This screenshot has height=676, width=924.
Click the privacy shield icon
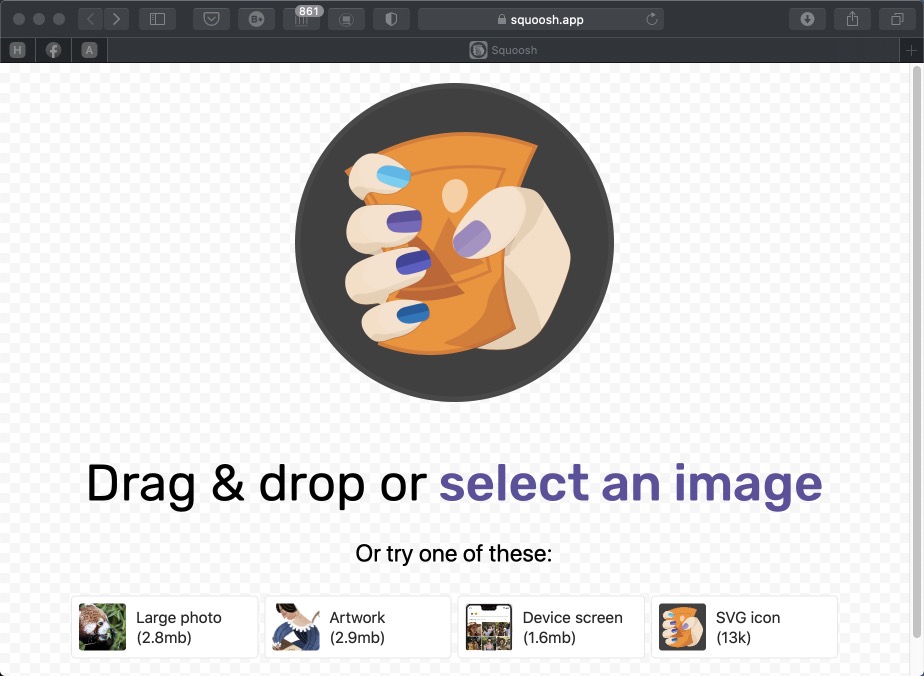391,19
